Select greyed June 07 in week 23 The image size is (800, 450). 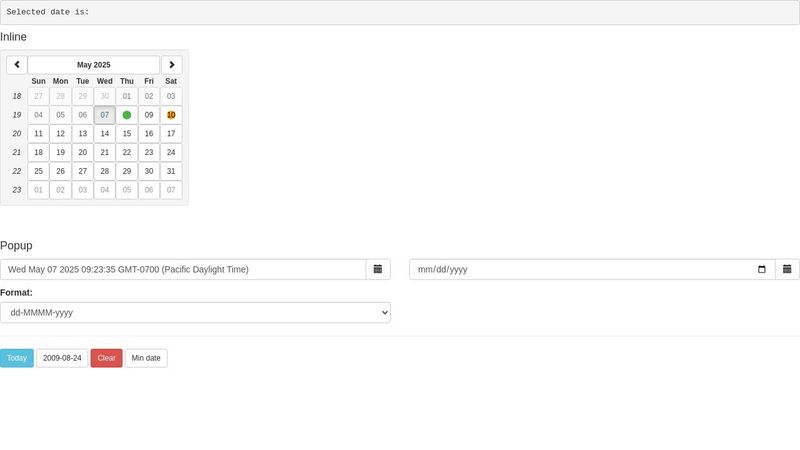click(171, 190)
